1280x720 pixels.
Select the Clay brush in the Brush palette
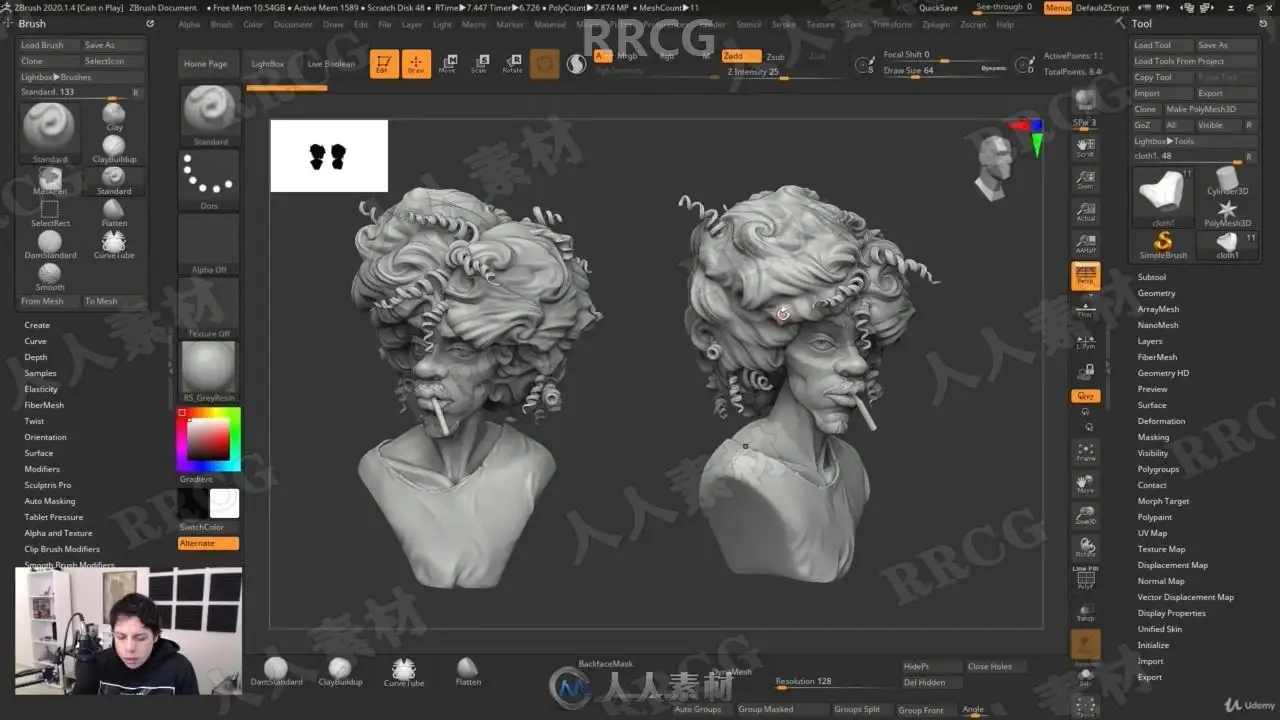tap(114, 116)
